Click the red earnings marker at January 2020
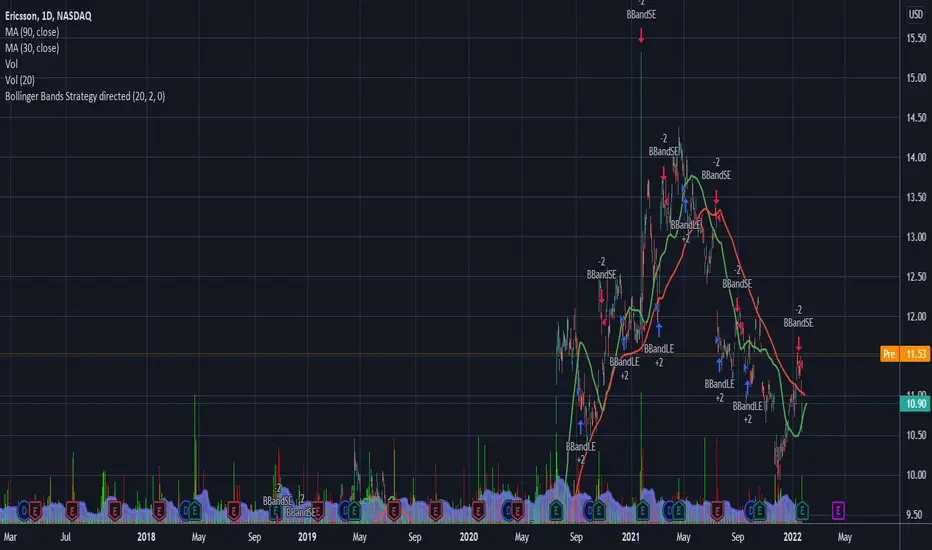Viewport: 932px width, 550px height. [478, 510]
